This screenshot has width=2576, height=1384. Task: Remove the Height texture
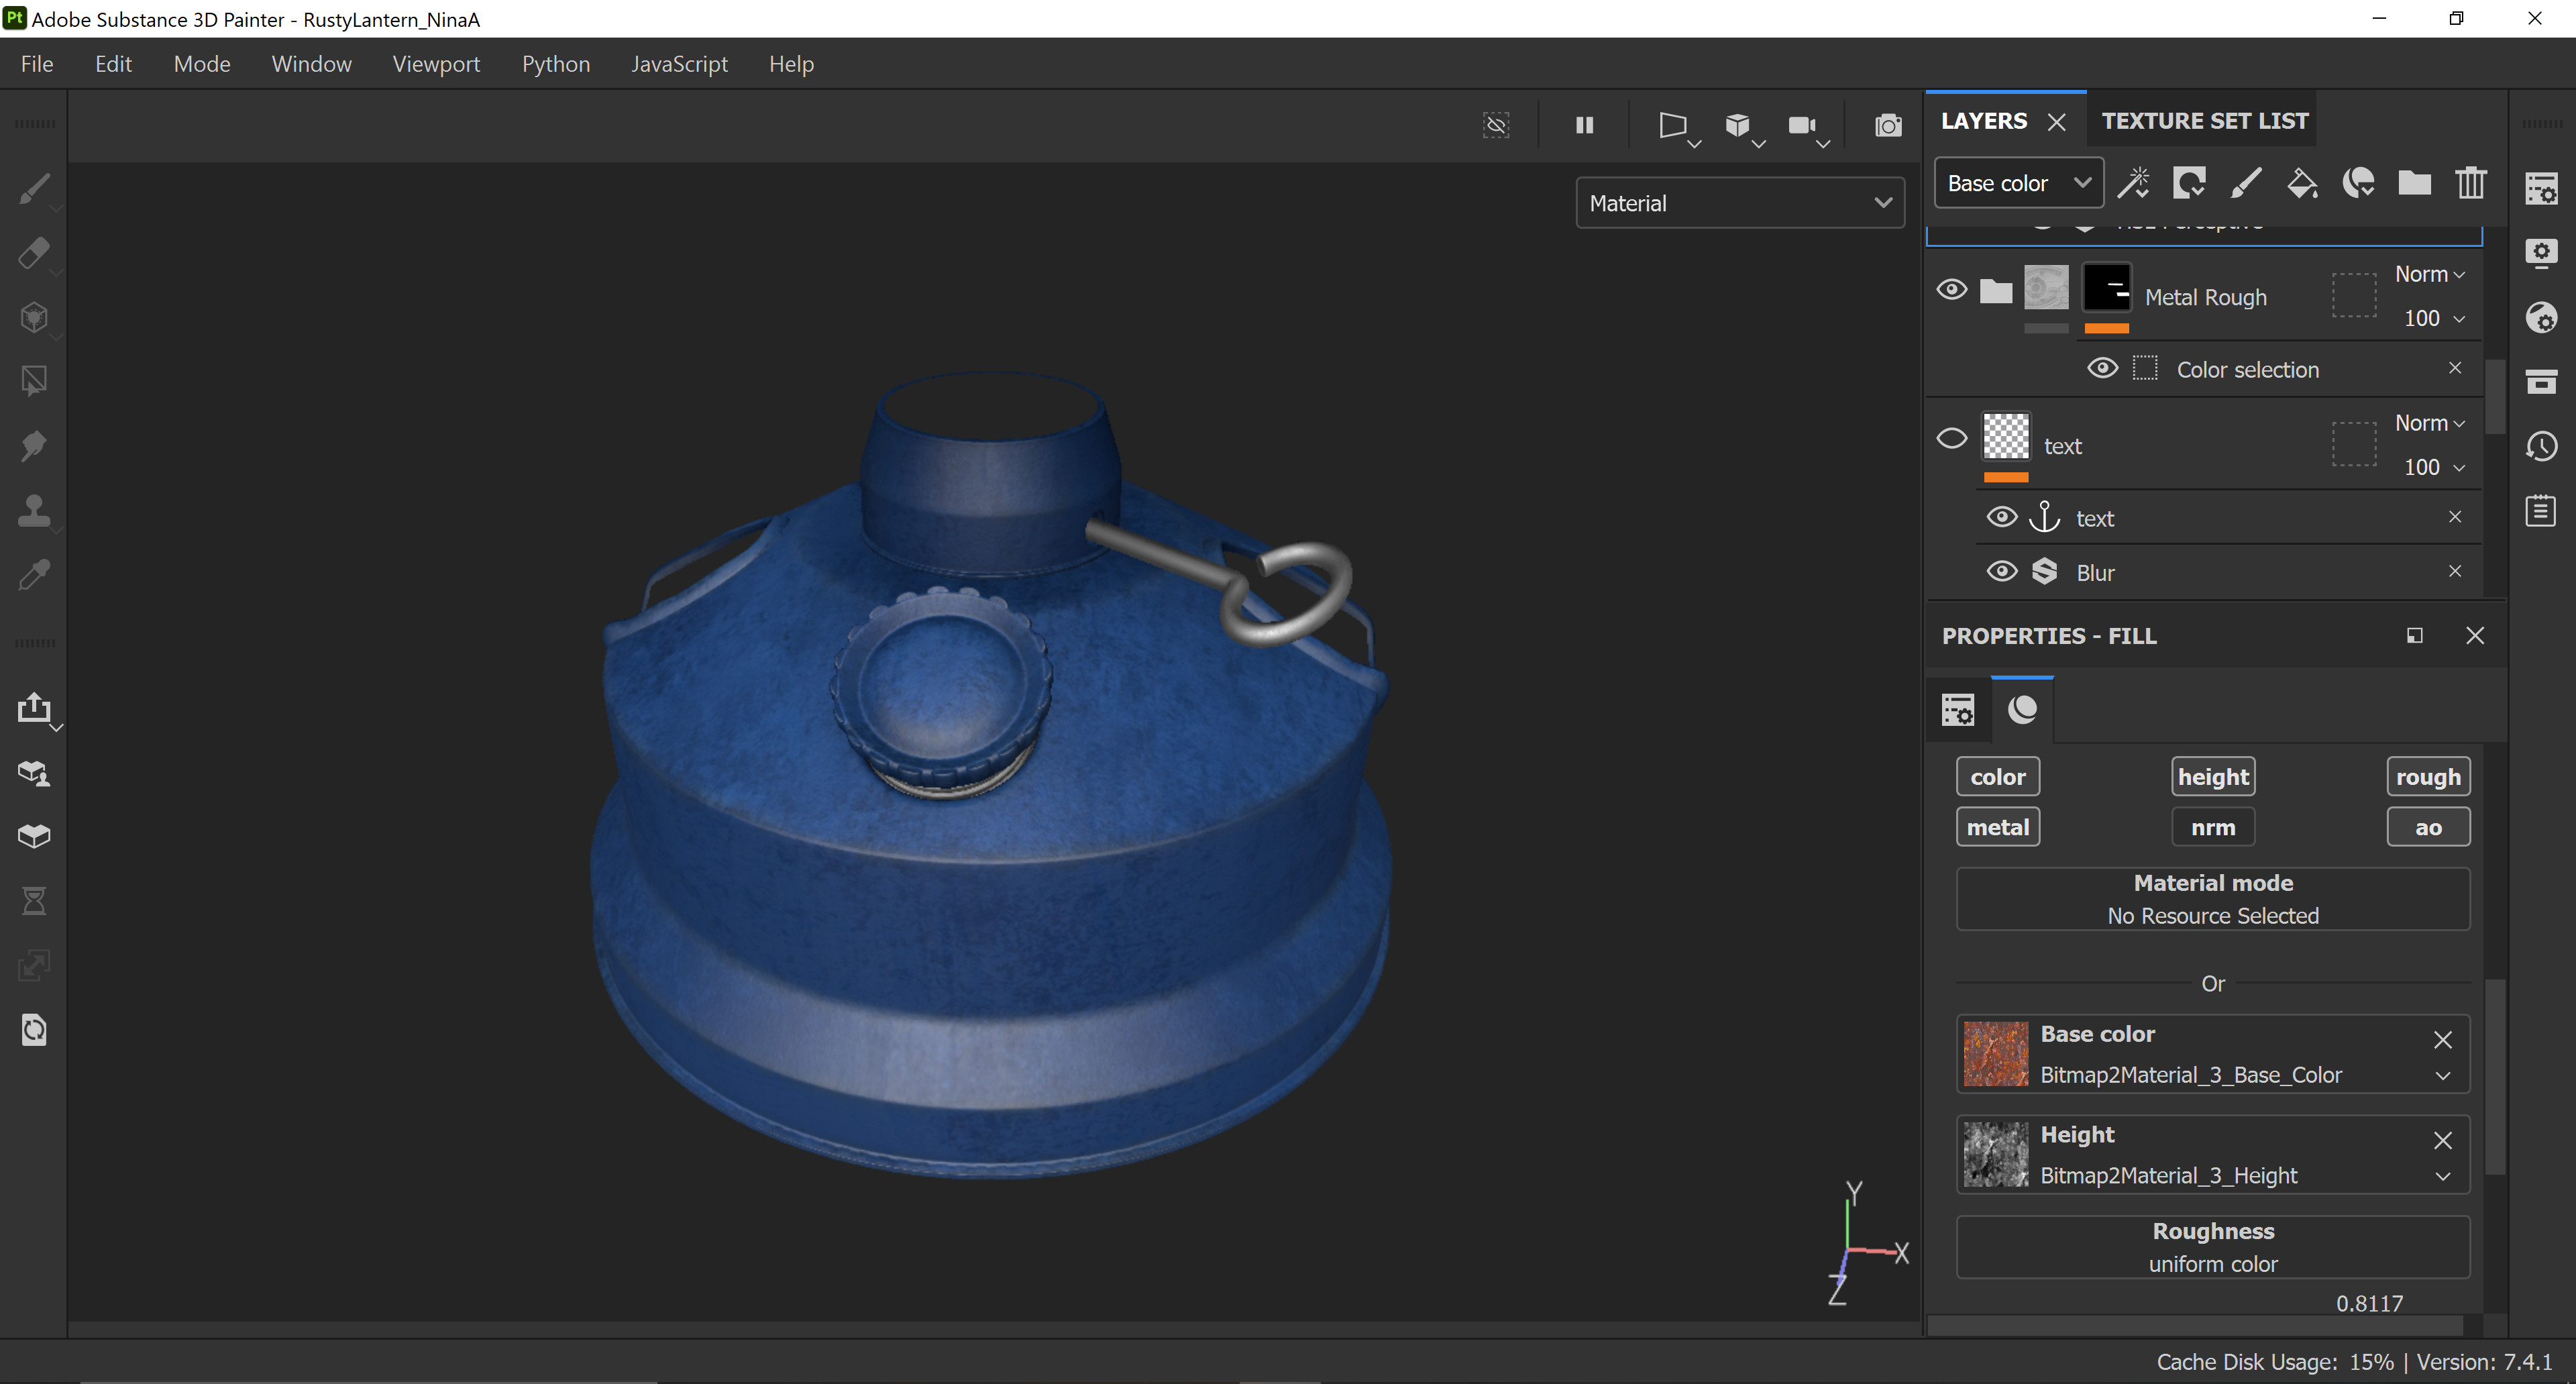click(x=2442, y=1140)
